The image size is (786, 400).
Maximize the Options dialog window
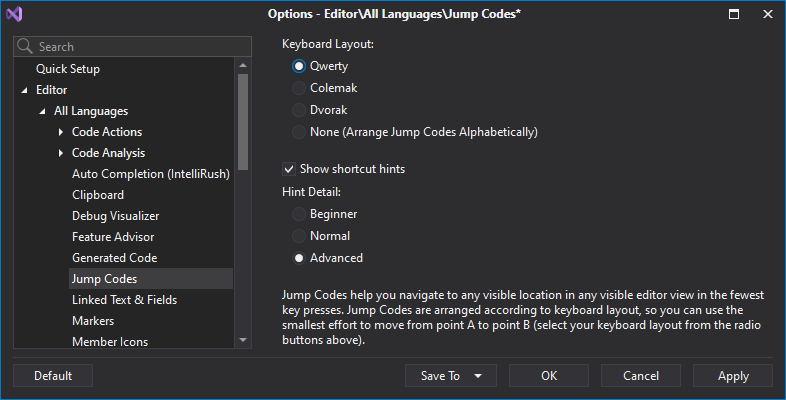tap(734, 14)
